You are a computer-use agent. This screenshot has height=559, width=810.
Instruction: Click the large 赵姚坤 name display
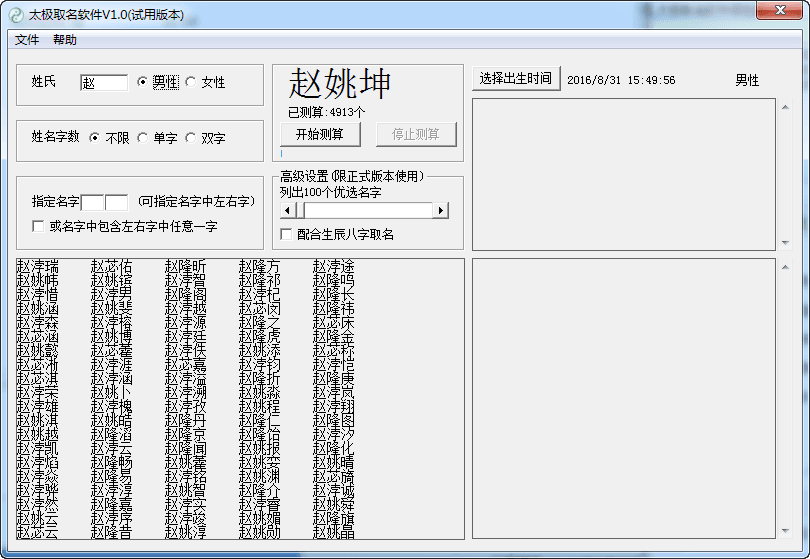(339, 83)
